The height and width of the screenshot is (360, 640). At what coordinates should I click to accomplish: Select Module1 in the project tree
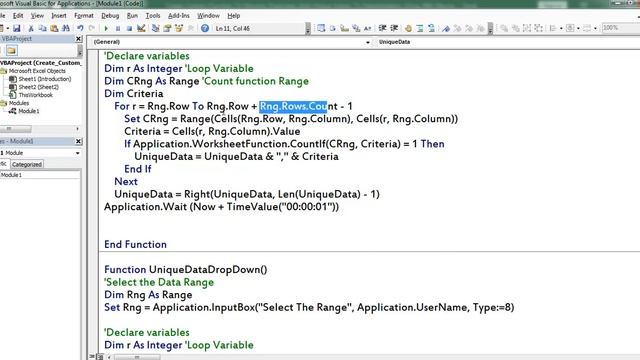click(29, 111)
